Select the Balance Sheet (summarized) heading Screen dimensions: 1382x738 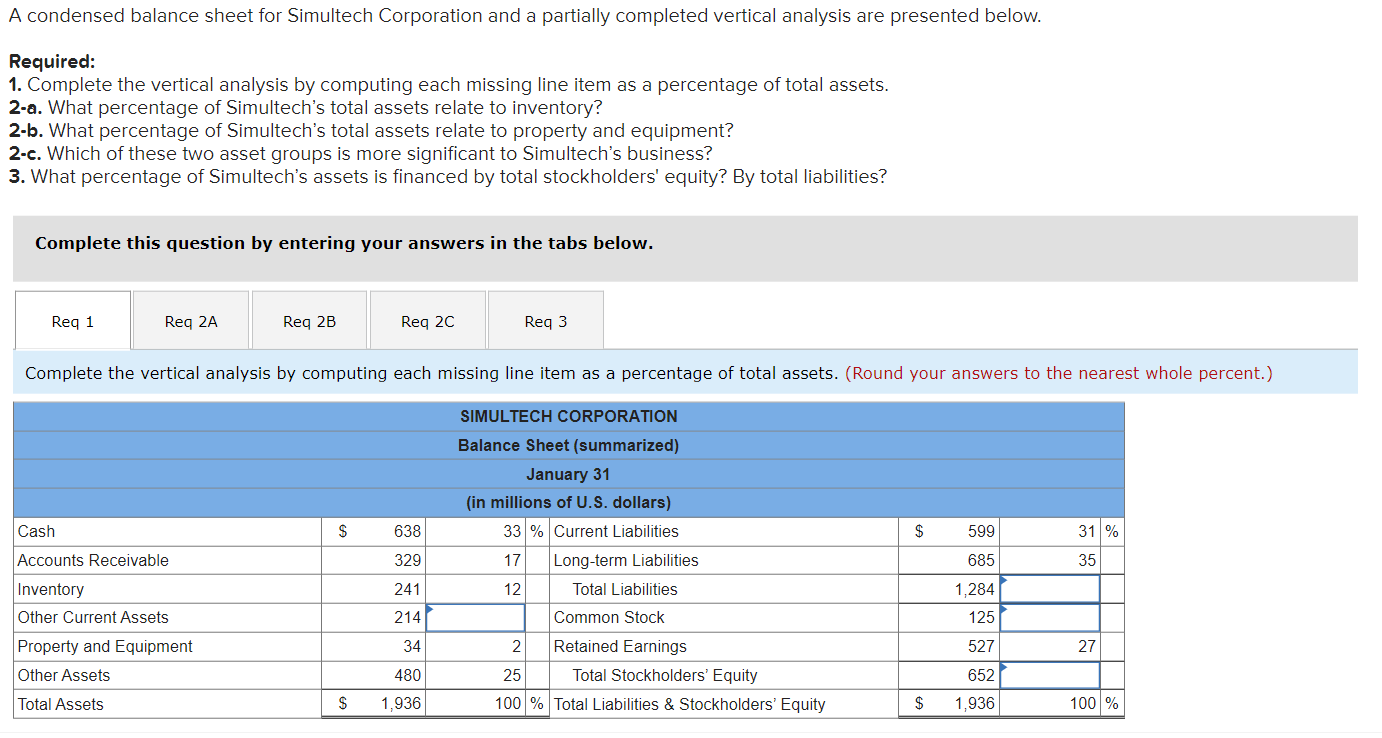click(x=568, y=446)
